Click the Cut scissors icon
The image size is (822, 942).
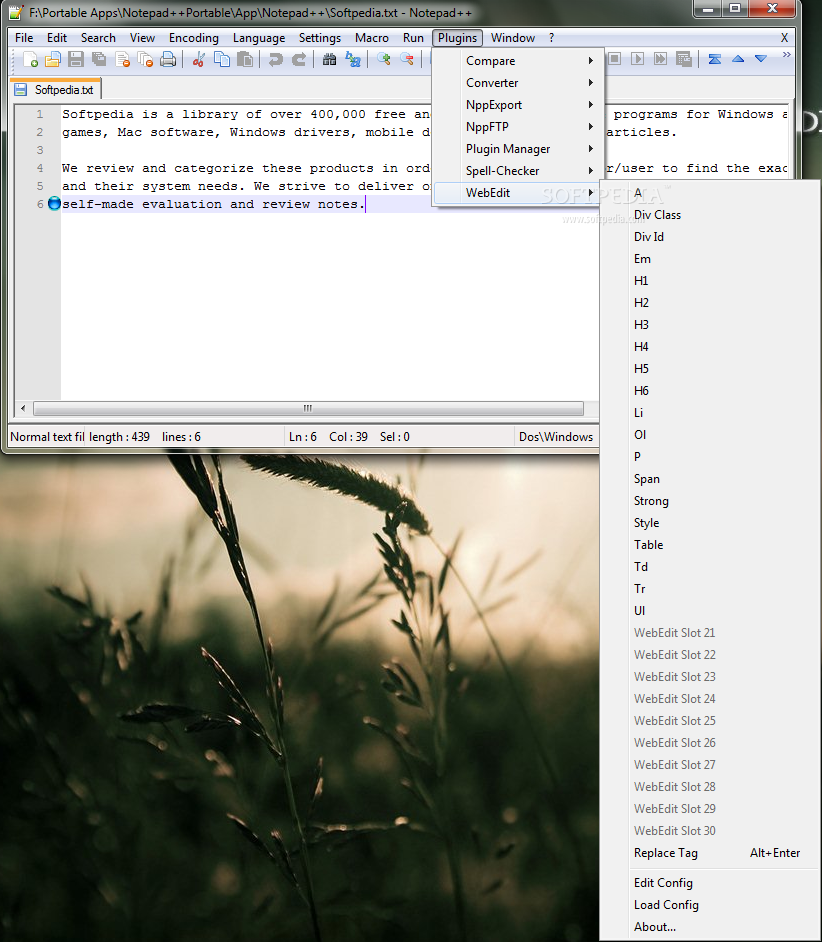198,59
